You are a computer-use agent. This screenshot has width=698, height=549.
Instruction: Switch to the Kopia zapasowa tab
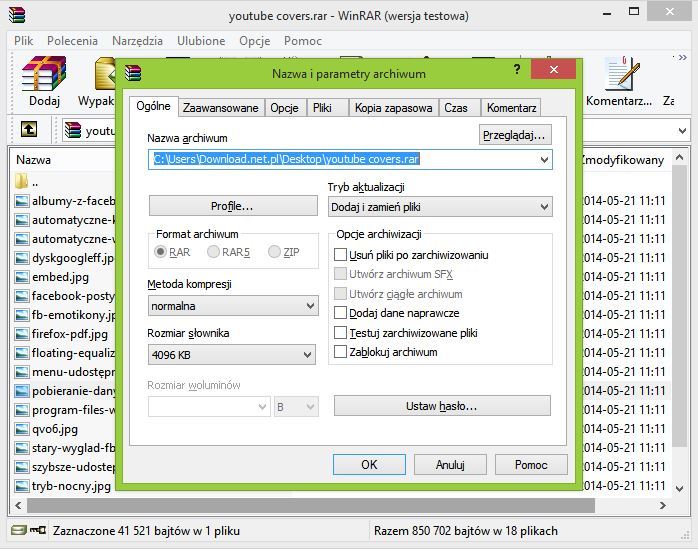394,108
